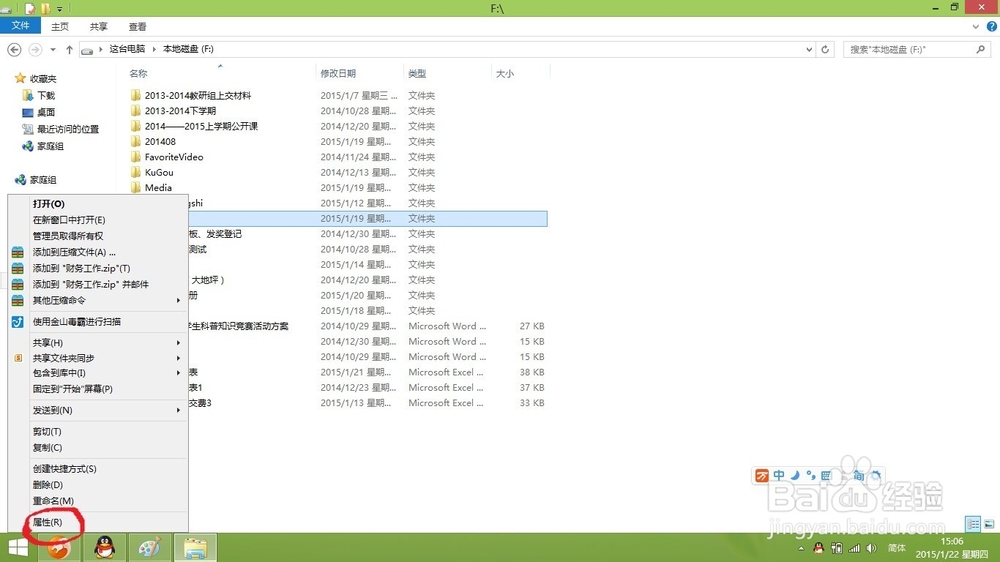Open 下载 in the favorites sidebar
The height and width of the screenshot is (562, 1000).
[x=46, y=96]
